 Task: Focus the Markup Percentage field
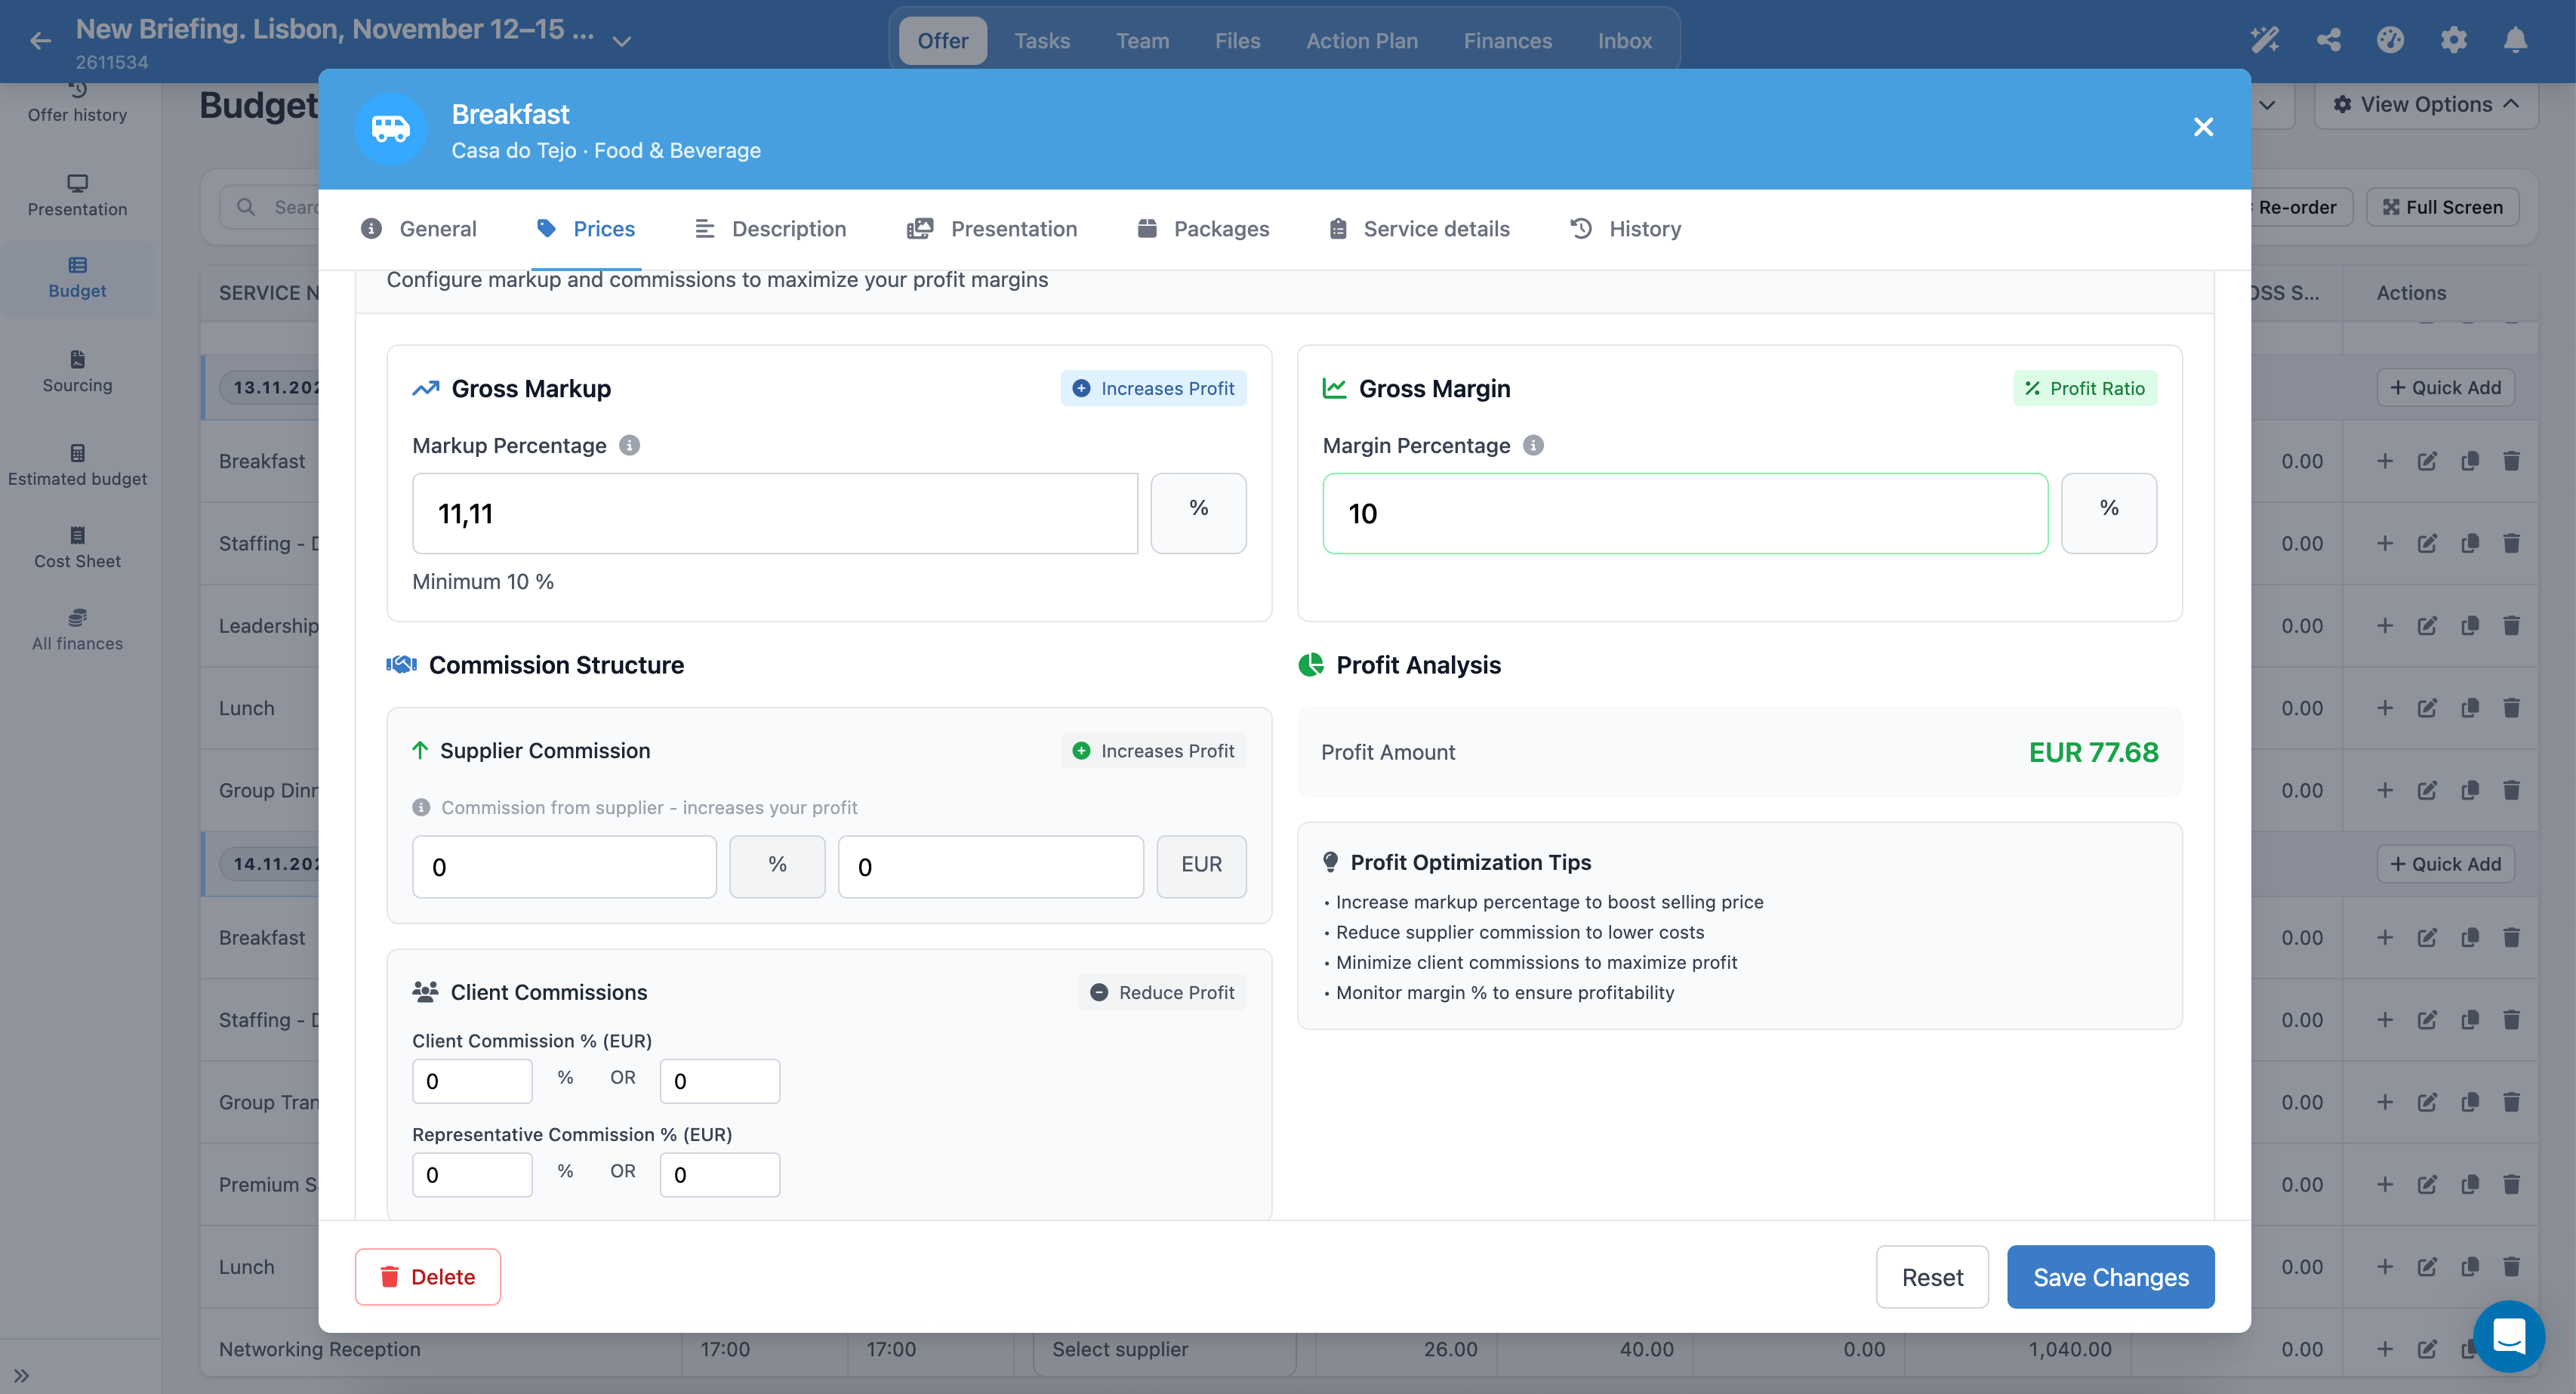(775, 513)
